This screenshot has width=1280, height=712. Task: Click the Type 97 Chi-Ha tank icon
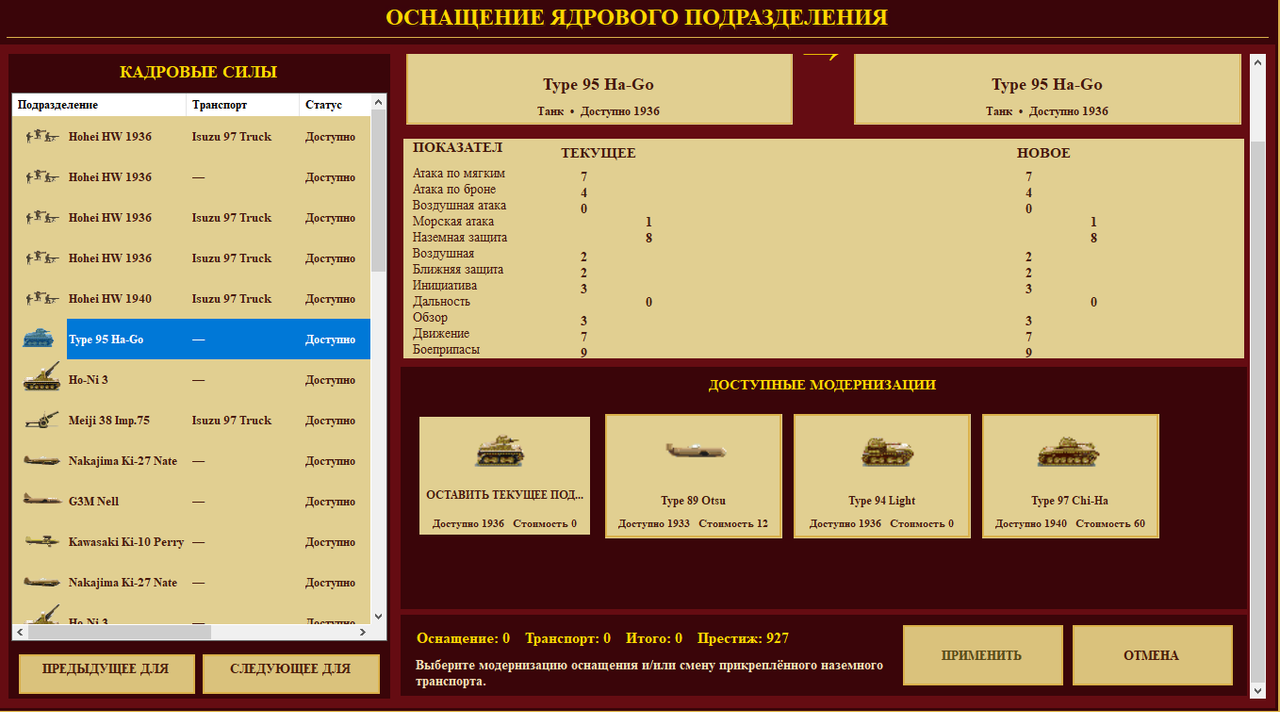click(1069, 452)
